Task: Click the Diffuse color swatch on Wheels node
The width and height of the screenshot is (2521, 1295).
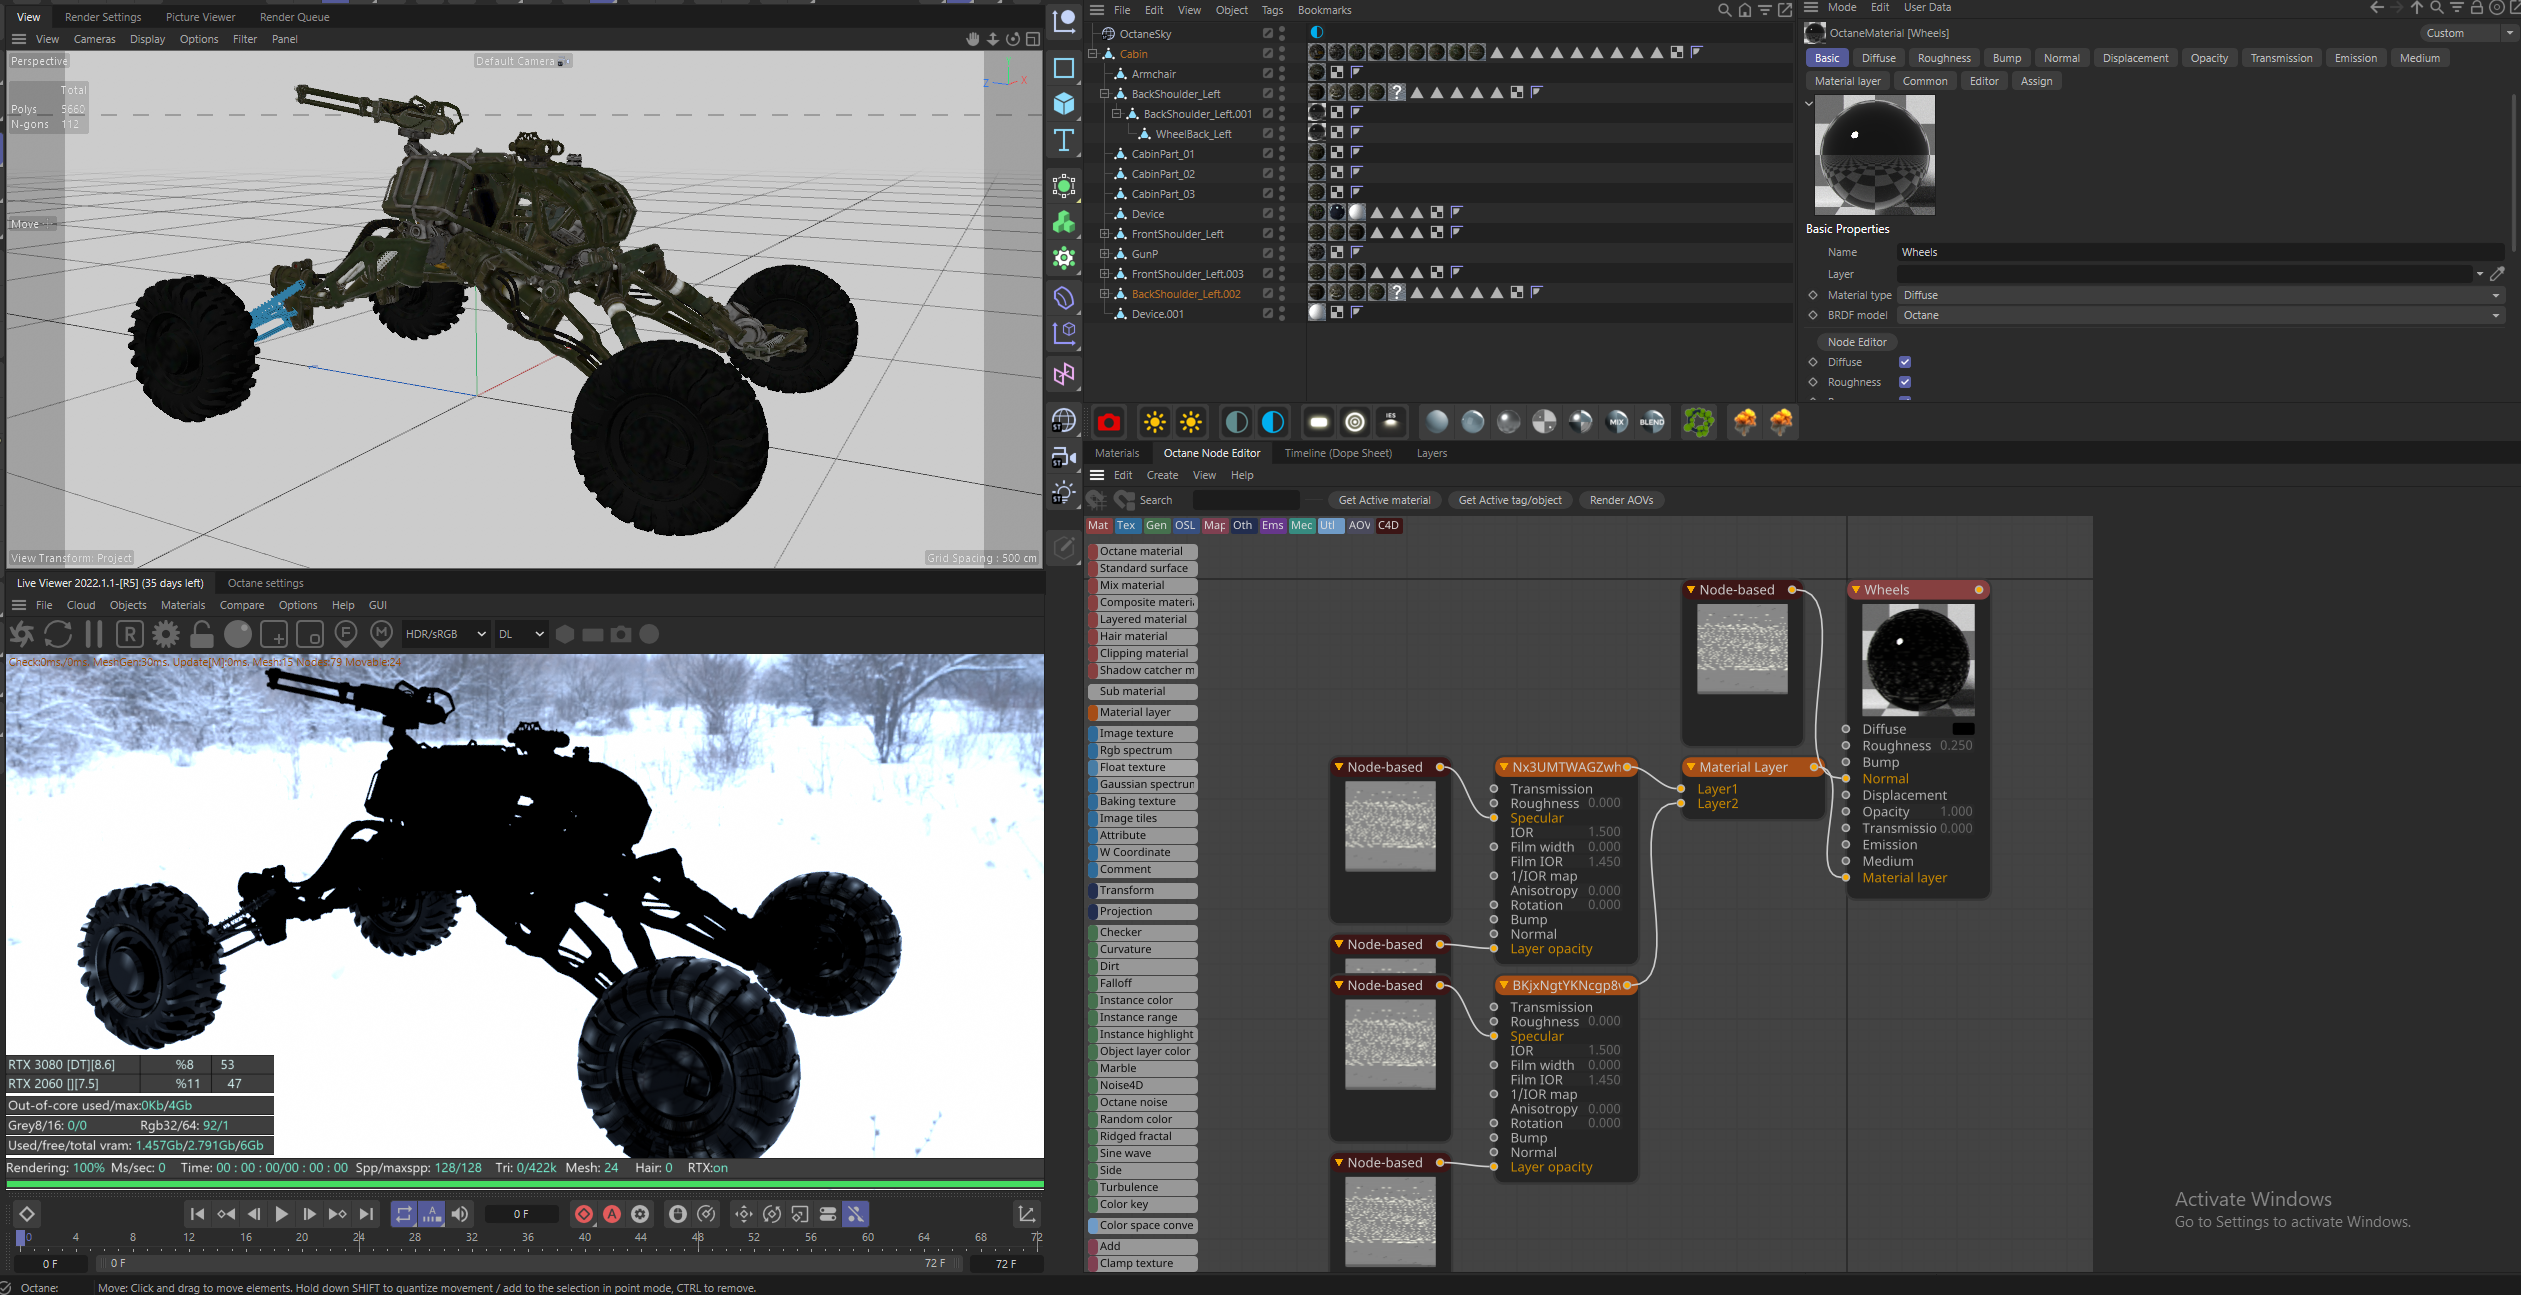Action: pos(1963,729)
